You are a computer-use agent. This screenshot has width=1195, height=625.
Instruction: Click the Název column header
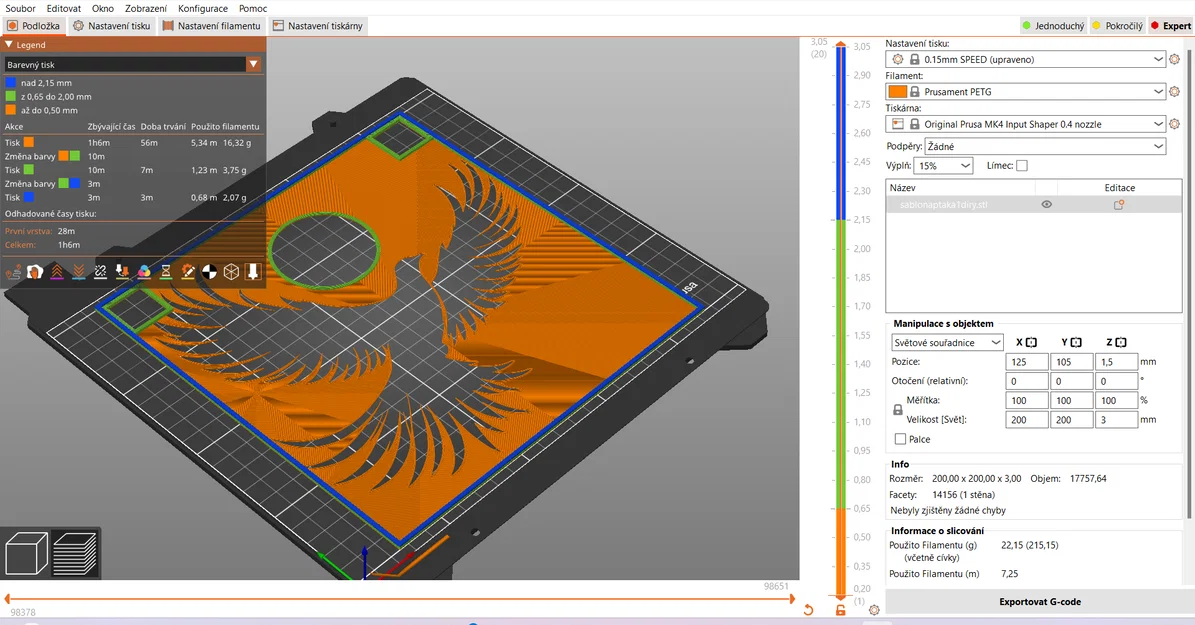pos(960,188)
